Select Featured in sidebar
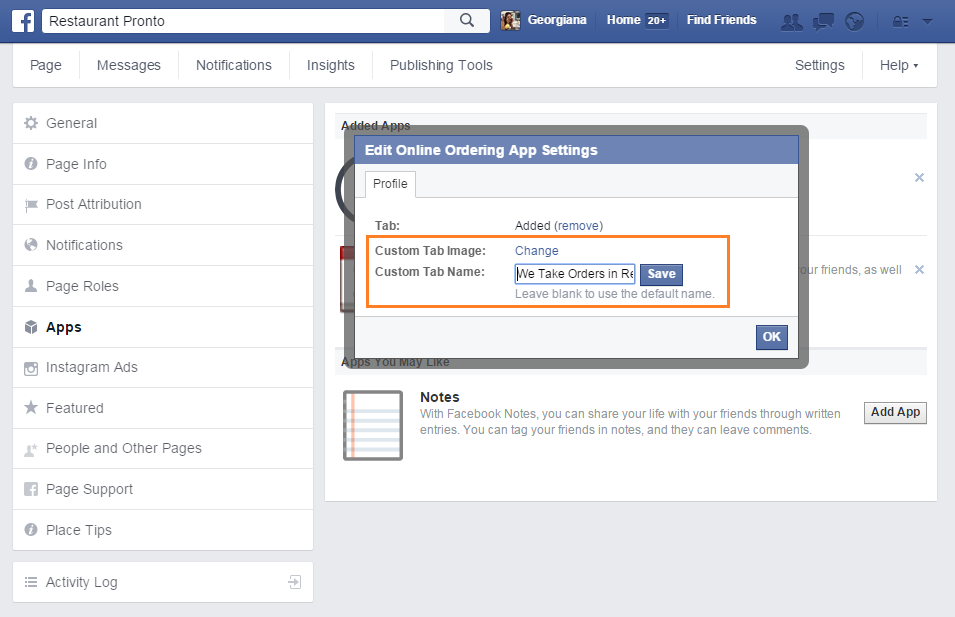The width and height of the screenshot is (955, 617). pyautogui.click(x=163, y=407)
